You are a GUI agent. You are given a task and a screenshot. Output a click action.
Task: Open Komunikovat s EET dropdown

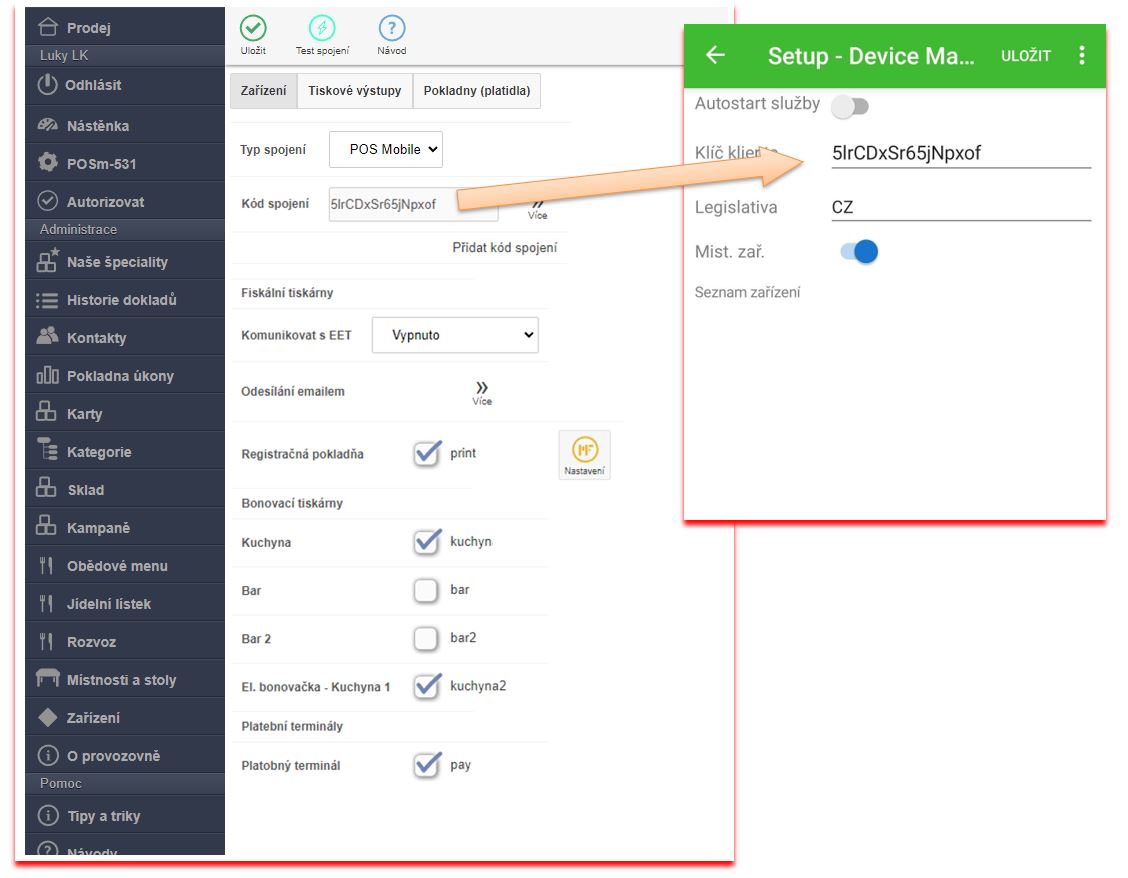click(x=455, y=335)
